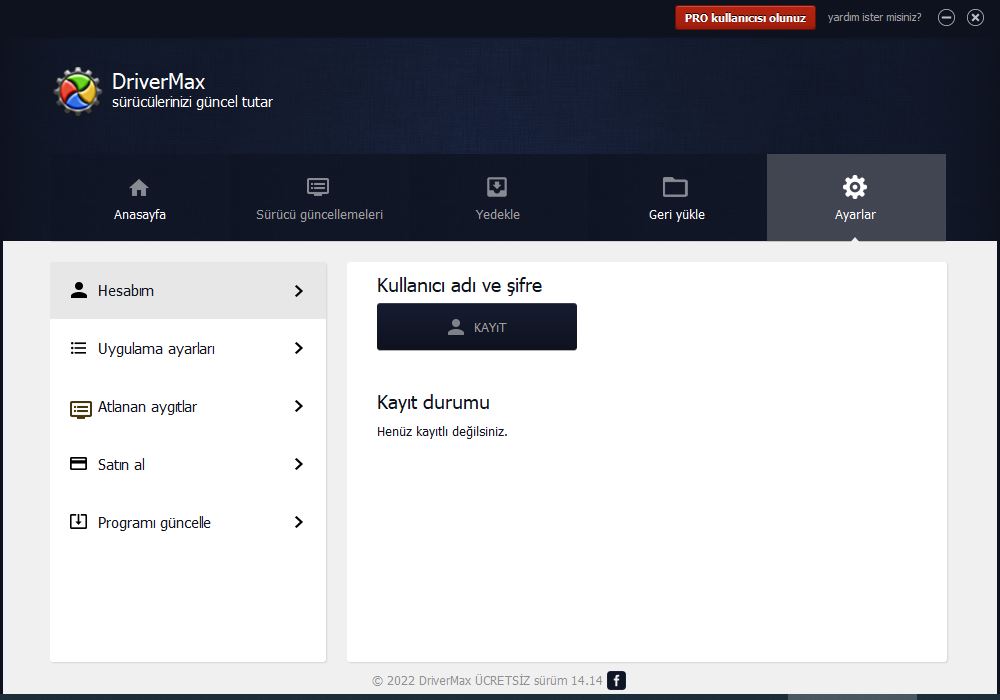
Task: Expand the Atlanan aygıtlar chevron
Action: pos(298,406)
